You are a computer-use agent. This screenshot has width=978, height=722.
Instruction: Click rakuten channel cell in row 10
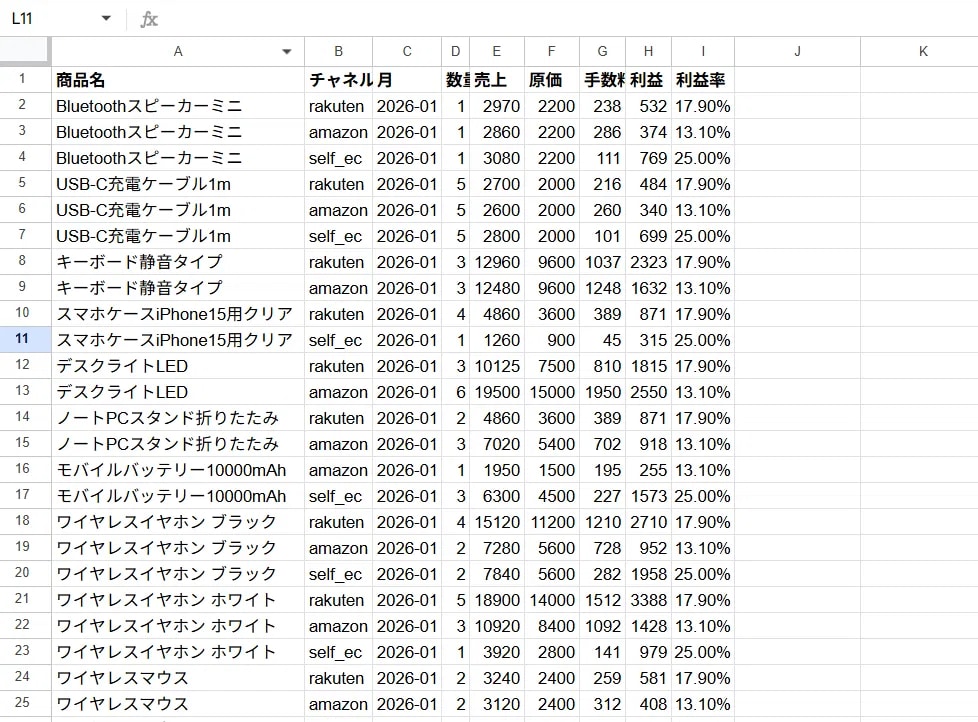pos(339,314)
